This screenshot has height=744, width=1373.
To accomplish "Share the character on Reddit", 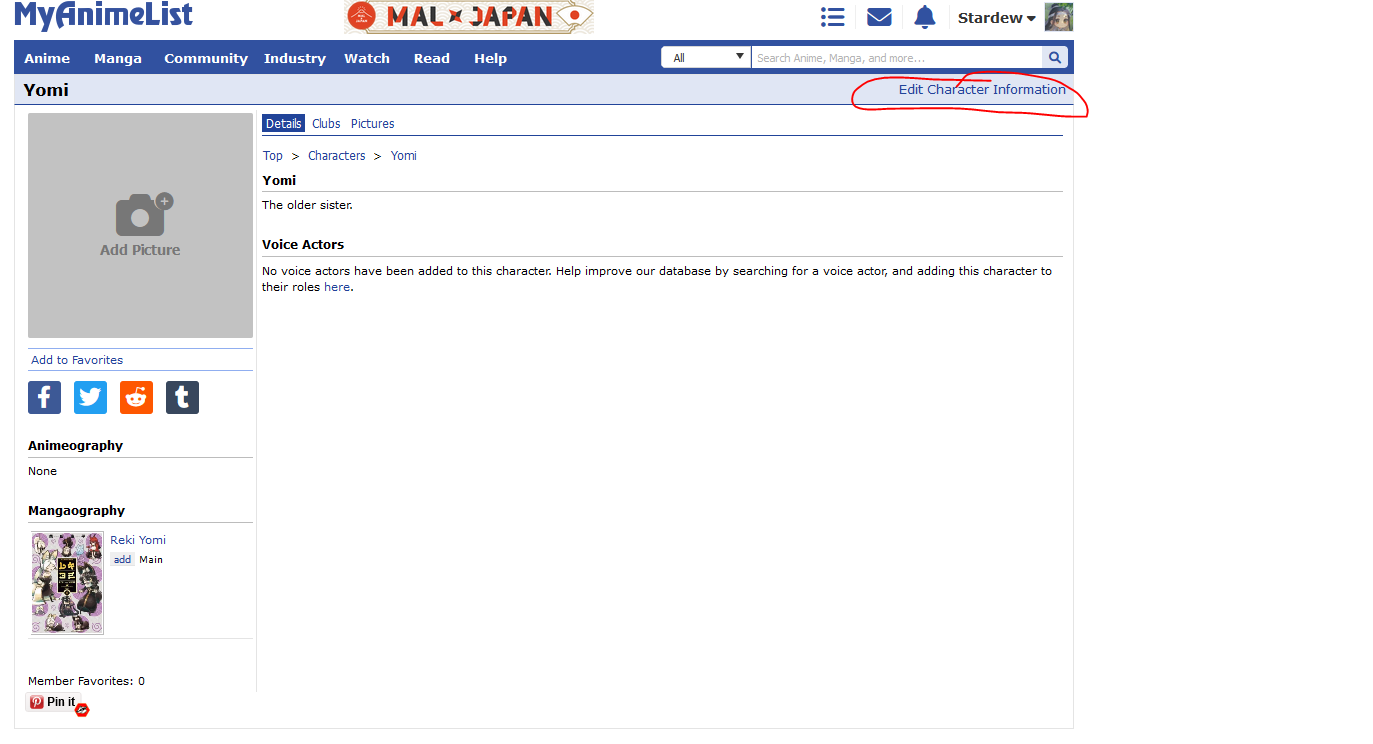I will click(x=136, y=397).
